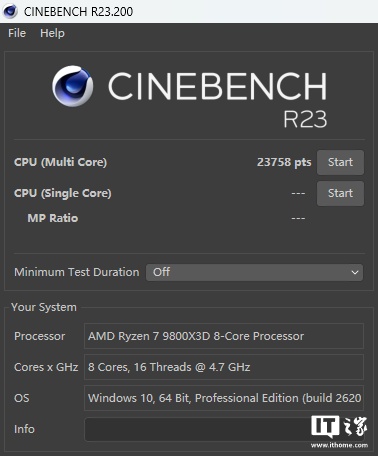Click the CPU (Single Core) label

click(x=63, y=193)
